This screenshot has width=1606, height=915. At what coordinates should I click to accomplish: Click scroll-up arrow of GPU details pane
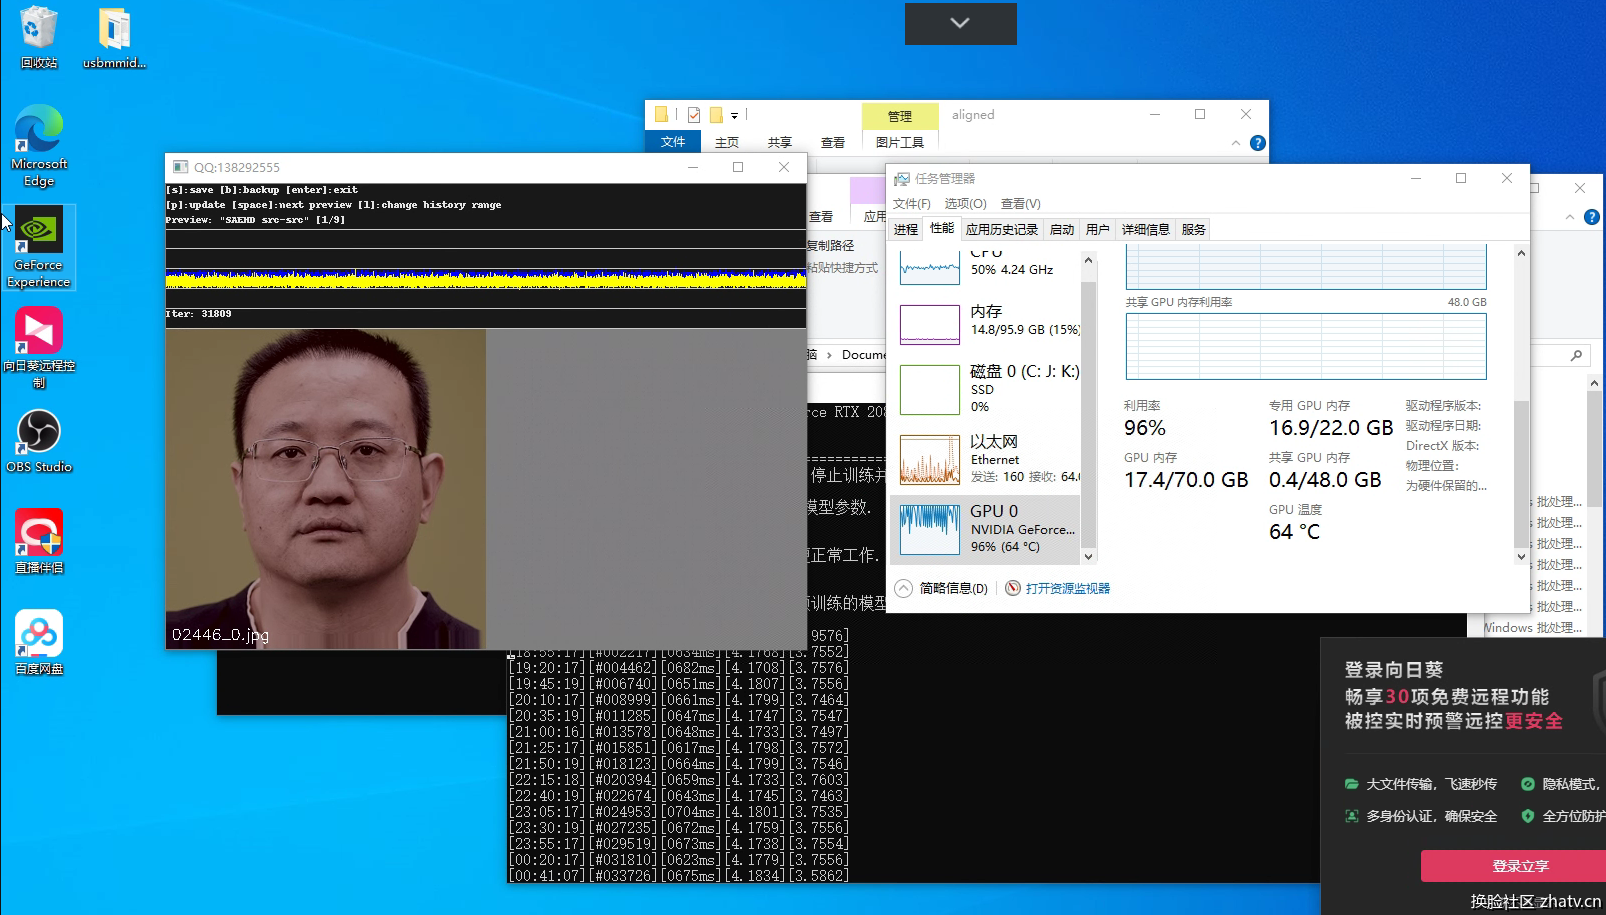[x=1521, y=253]
